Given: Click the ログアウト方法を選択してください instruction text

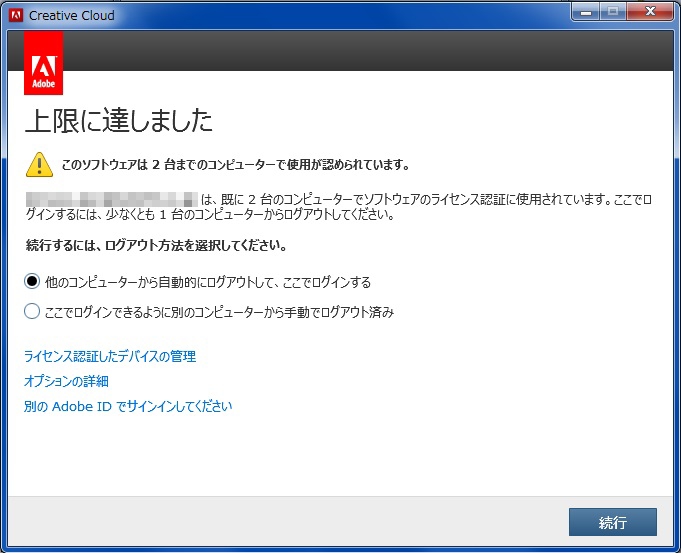Looking at the screenshot, I should pyautogui.click(x=156, y=245).
